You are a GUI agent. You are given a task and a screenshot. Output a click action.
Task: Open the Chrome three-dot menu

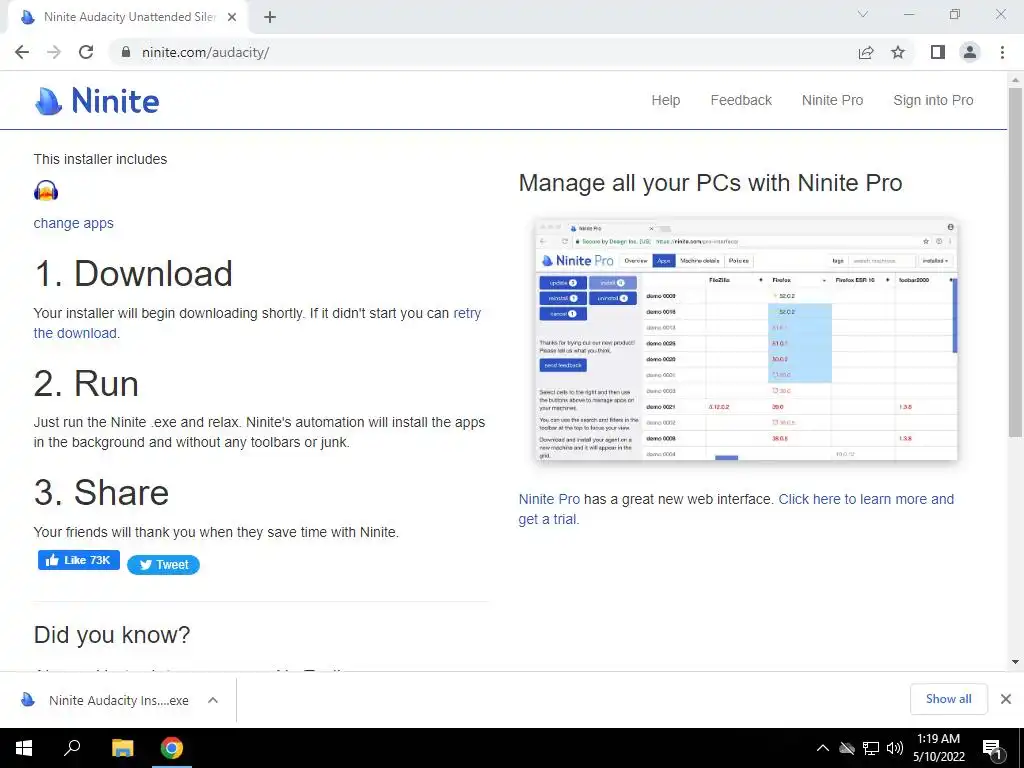pyautogui.click(x=1002, y=52)
